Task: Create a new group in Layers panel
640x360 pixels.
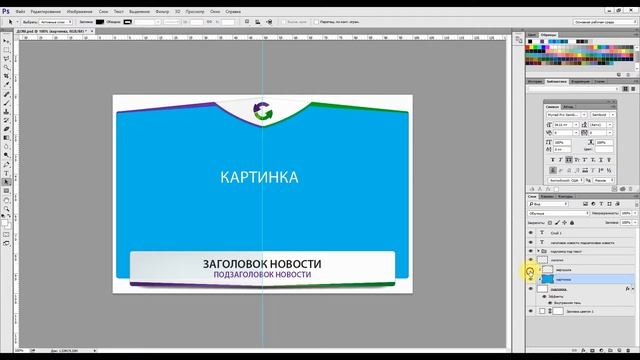Action: (x=610, y=350)
